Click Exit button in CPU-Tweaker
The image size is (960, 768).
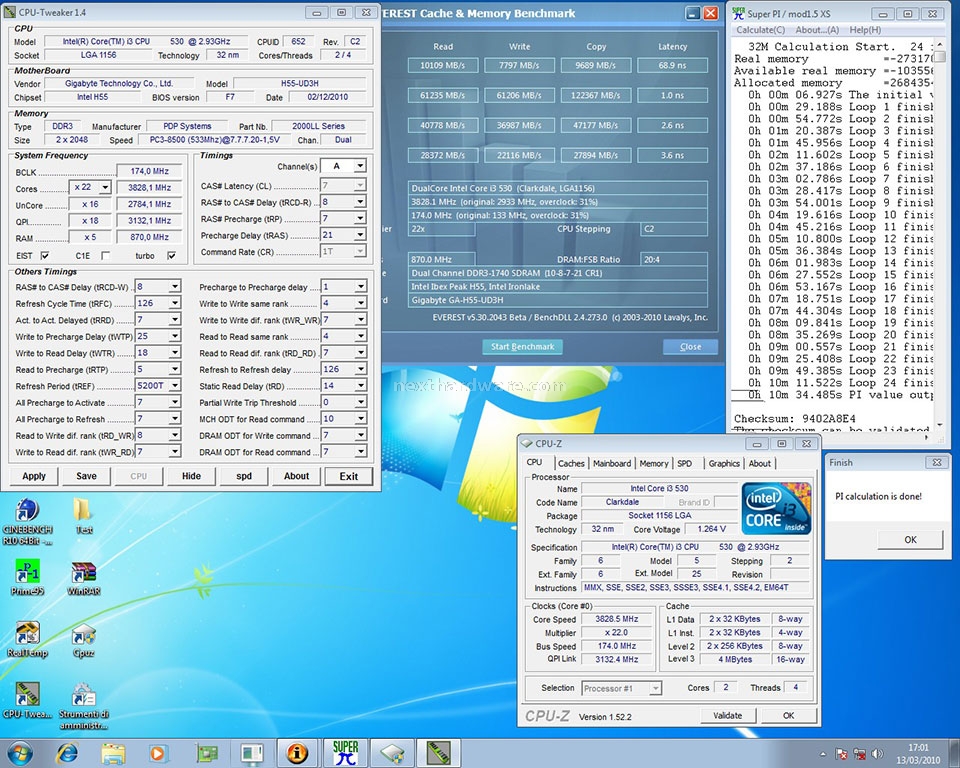tap(348, 476)
